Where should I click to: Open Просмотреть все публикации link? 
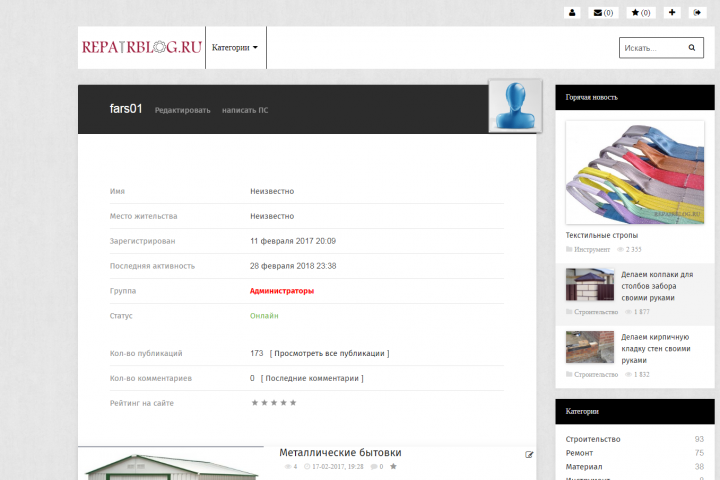(329, 353)
